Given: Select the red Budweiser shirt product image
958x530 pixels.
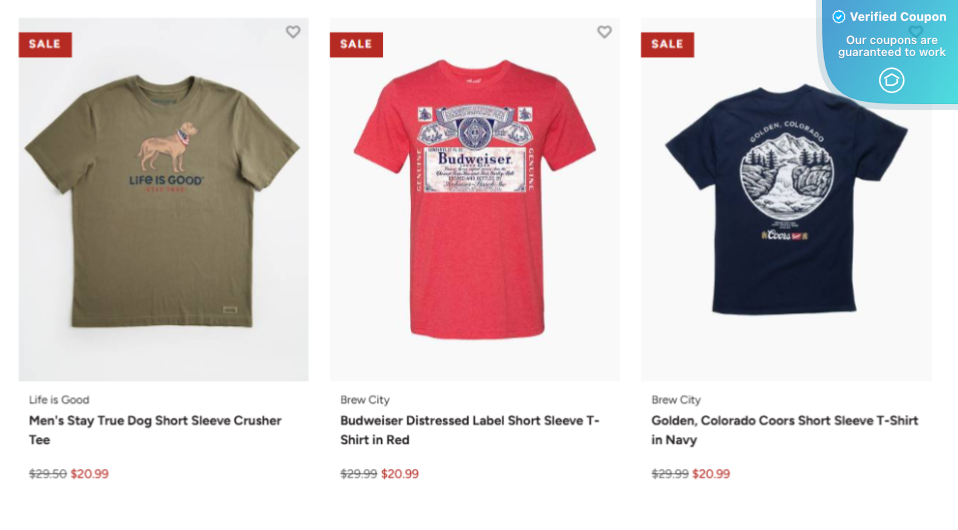Looking at the screenshot, I should pyautogui.click(x=475, y=200).
